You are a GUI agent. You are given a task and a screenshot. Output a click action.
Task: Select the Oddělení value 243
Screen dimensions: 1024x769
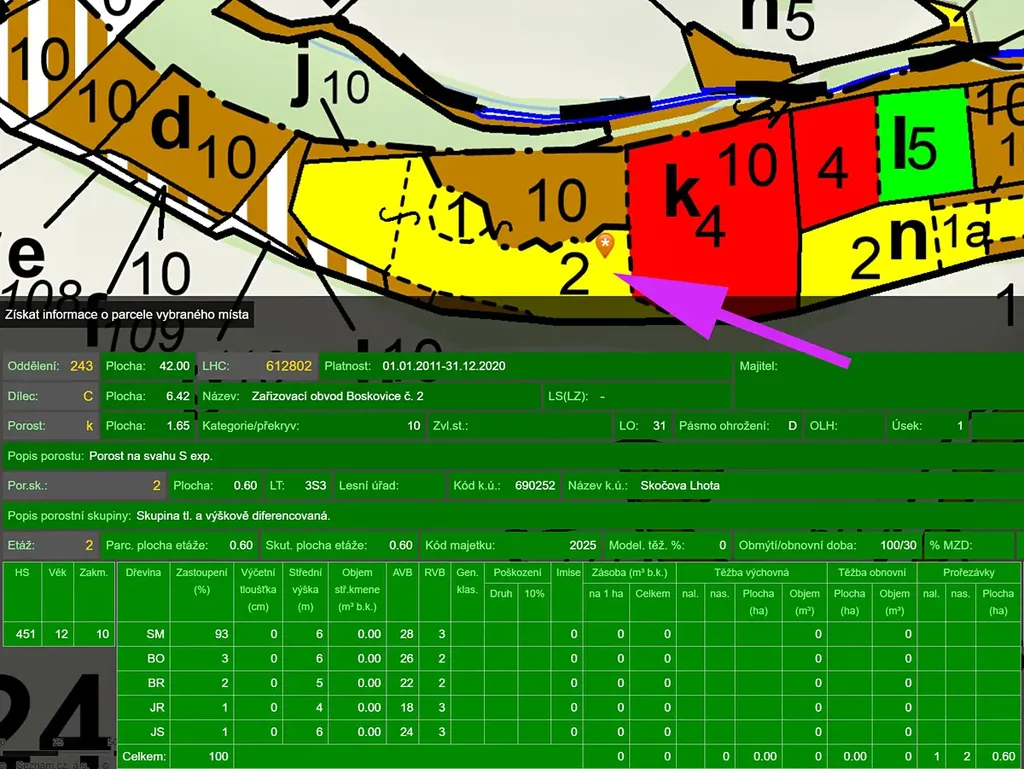tap(81, 366)
